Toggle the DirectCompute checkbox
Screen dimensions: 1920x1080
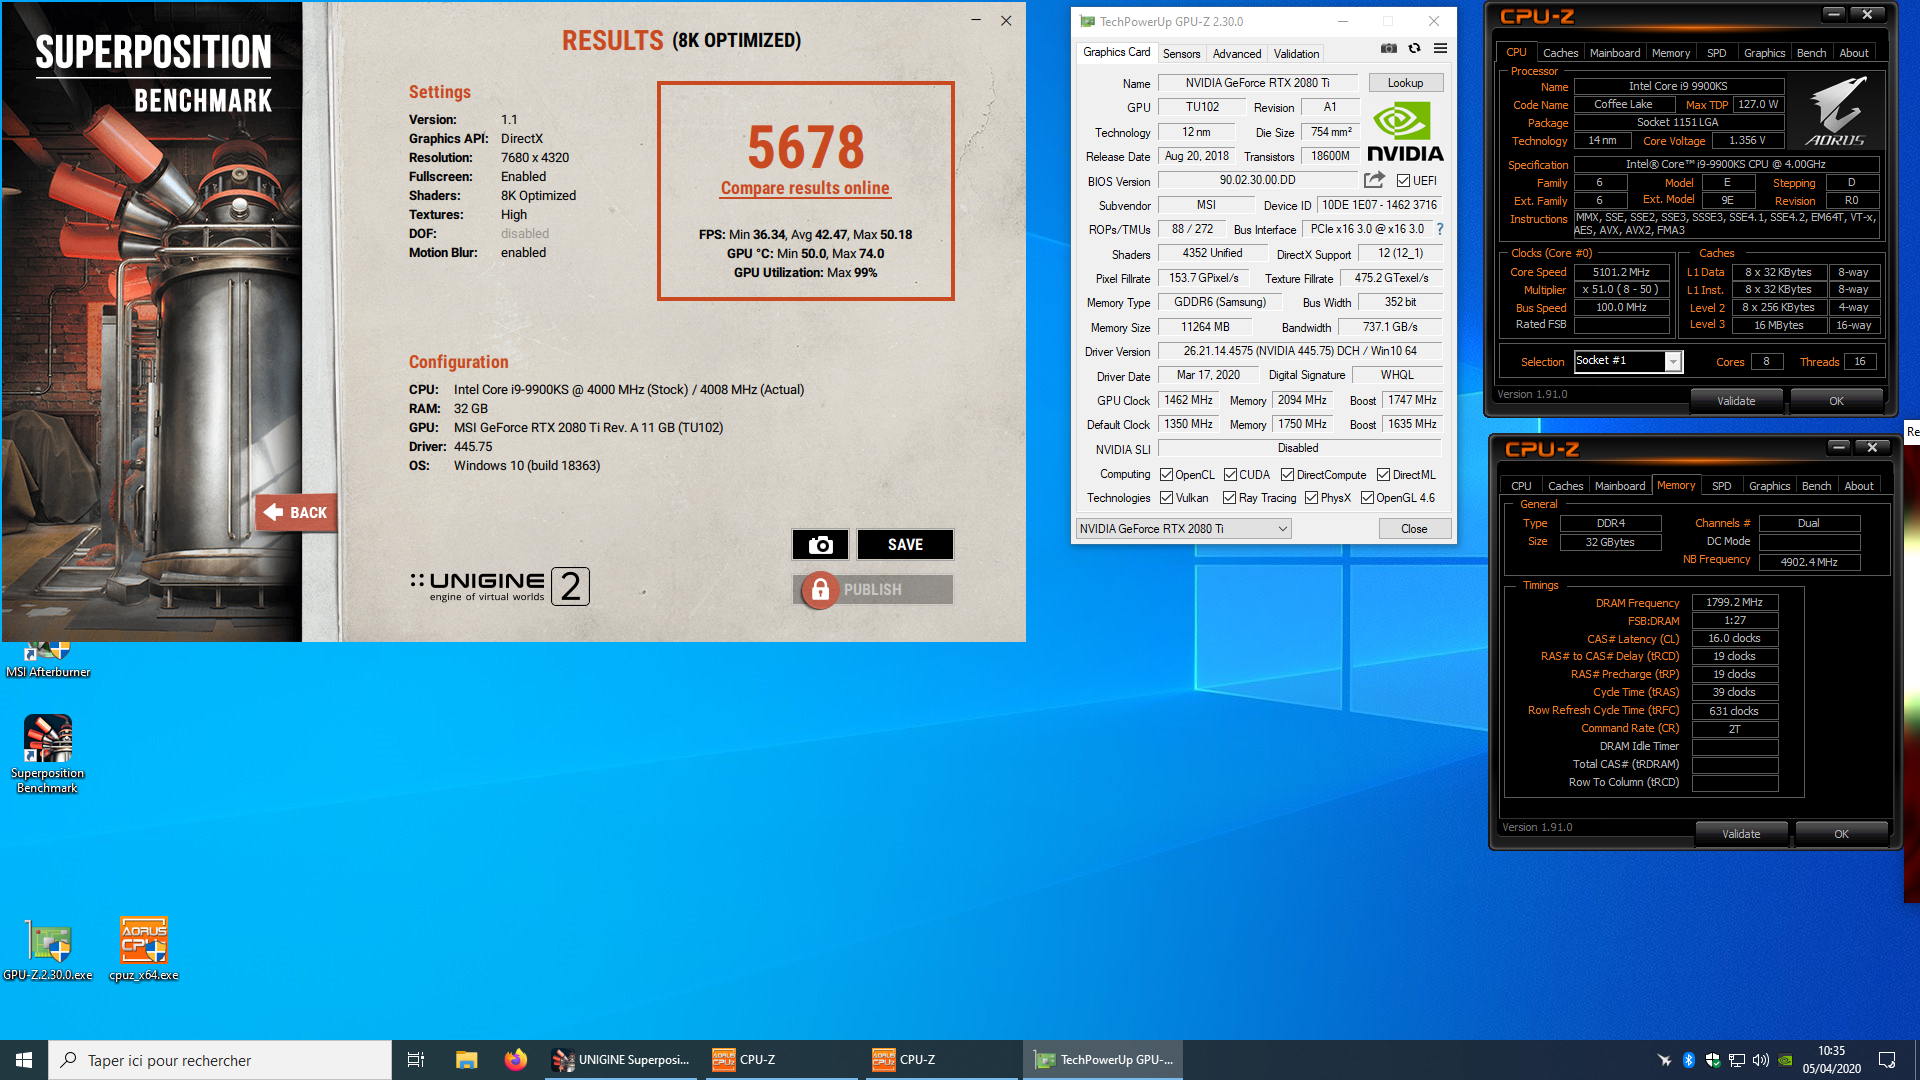coord(1287,475)
